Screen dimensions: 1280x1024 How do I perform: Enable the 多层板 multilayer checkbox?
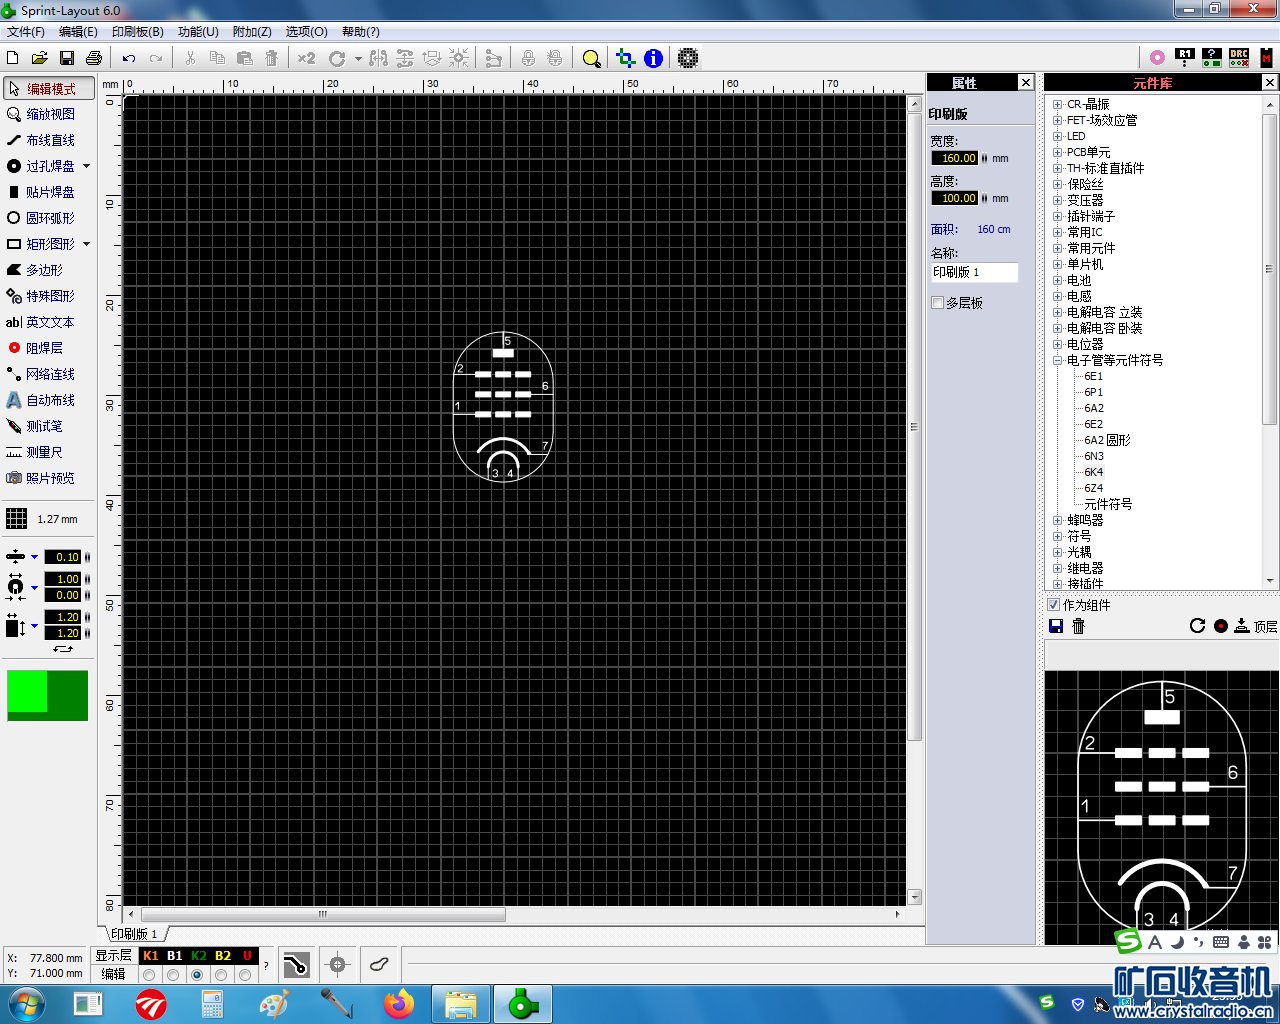(938, 303)
